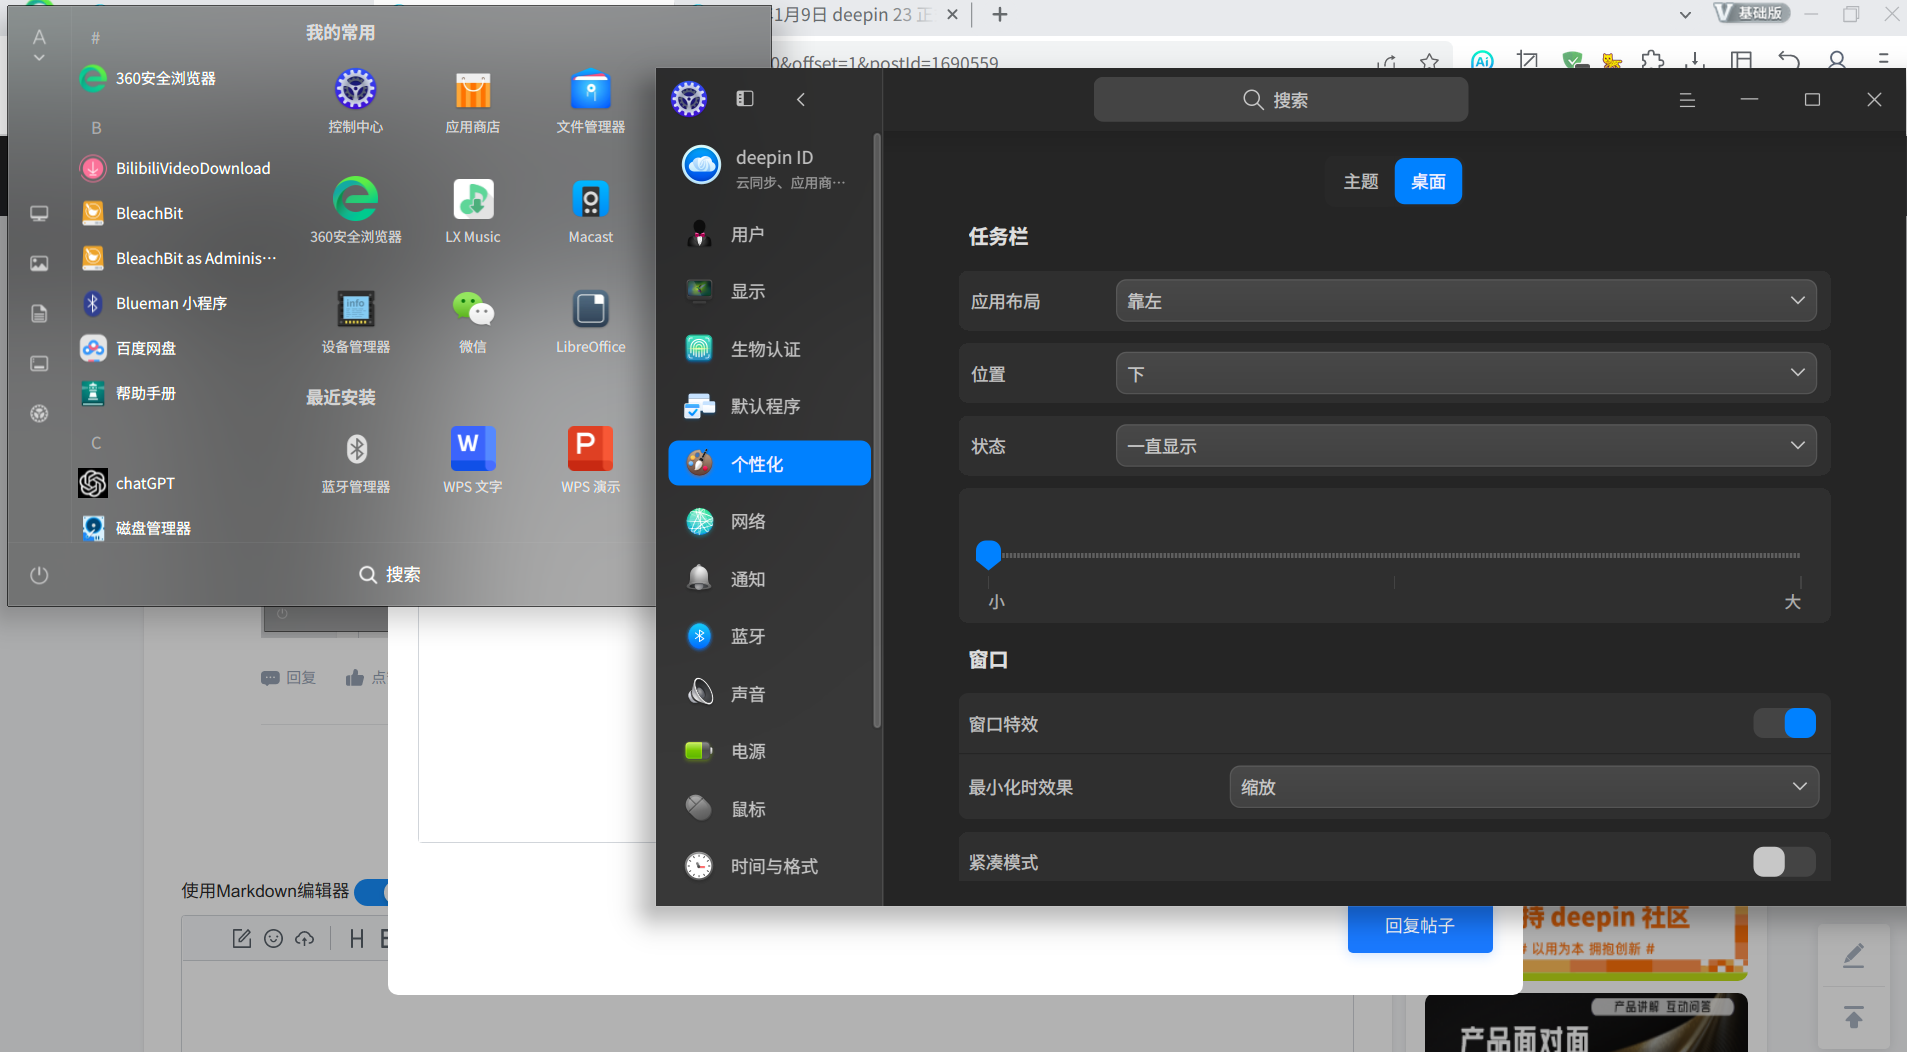This screenshot has height=1052, width=1907.
Task: Launch 磁盘管理器 from the launcher list
Action: (x=136, y=528)
